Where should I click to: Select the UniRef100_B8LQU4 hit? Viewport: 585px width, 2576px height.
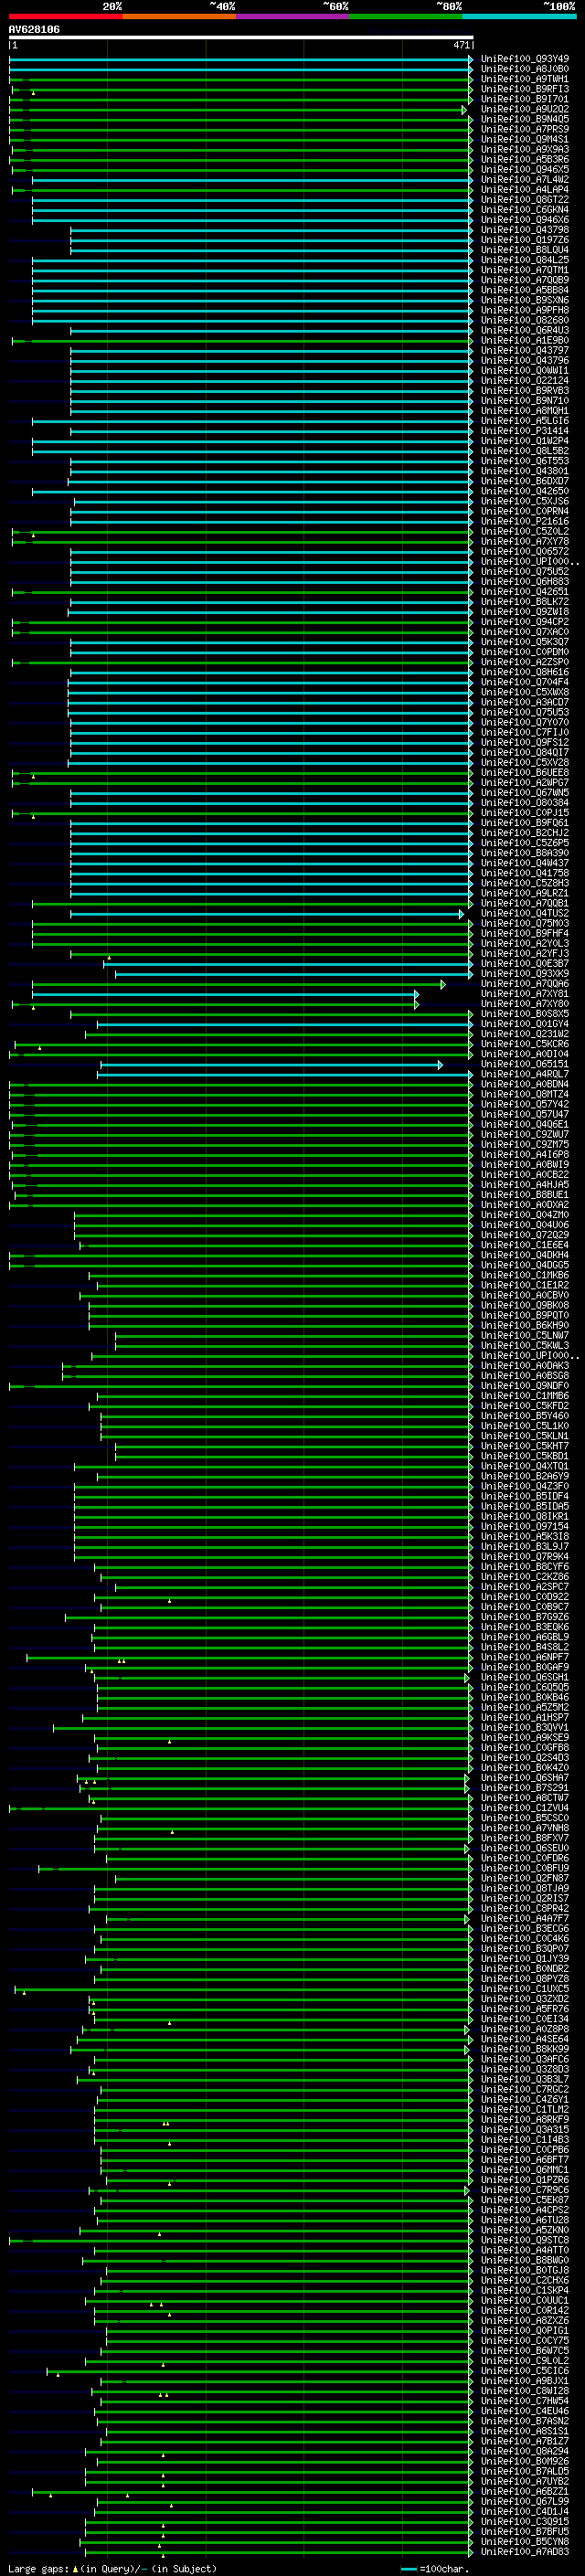(525, 250)
